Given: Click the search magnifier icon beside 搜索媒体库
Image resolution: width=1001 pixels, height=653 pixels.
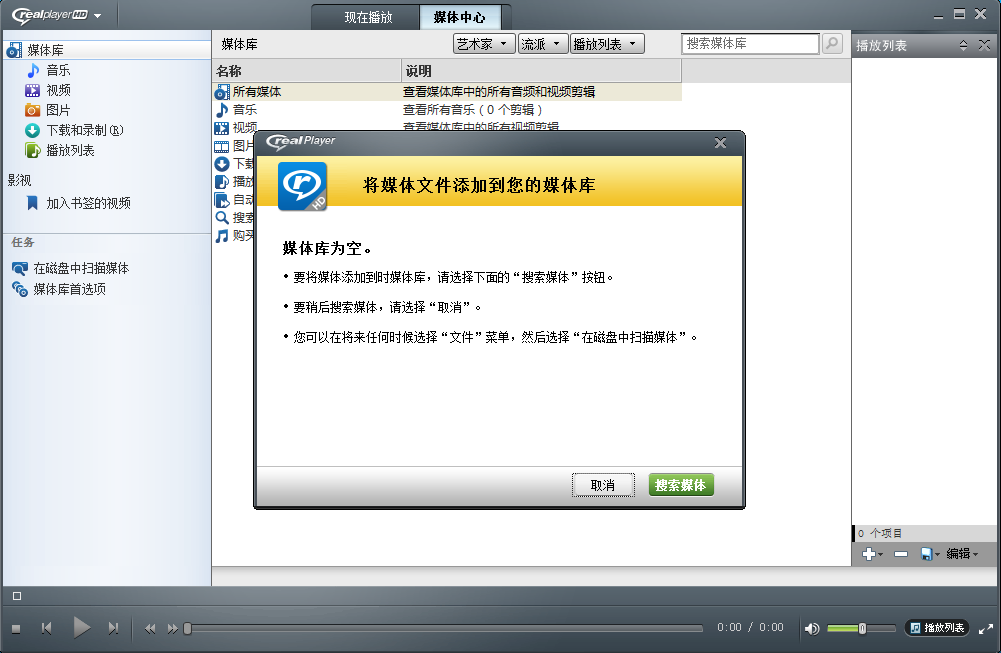Looking at the screenshot, I should pyautogui.click(x=832, y=43).
